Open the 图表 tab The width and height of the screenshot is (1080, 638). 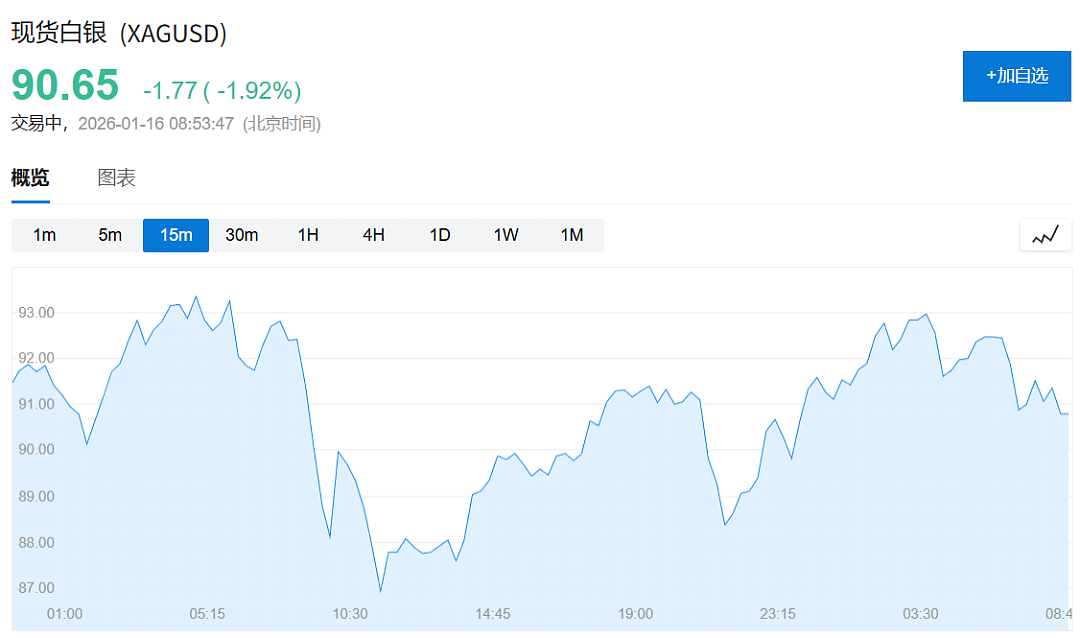(x=116, y=178)
